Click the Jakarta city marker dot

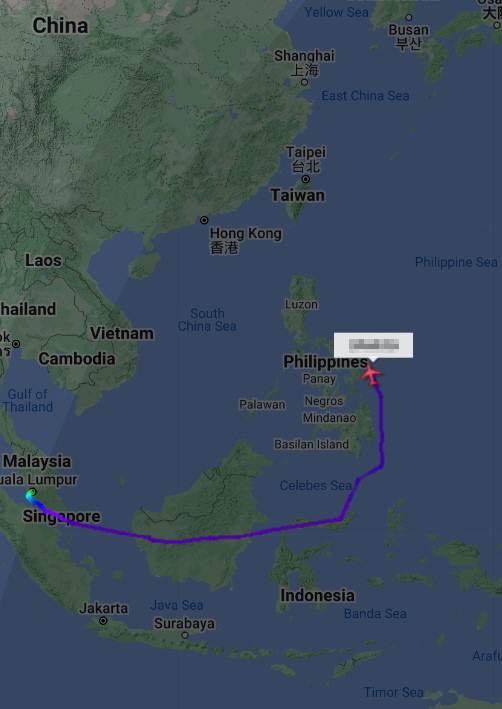pyautogui.click(x=103, y=621)
